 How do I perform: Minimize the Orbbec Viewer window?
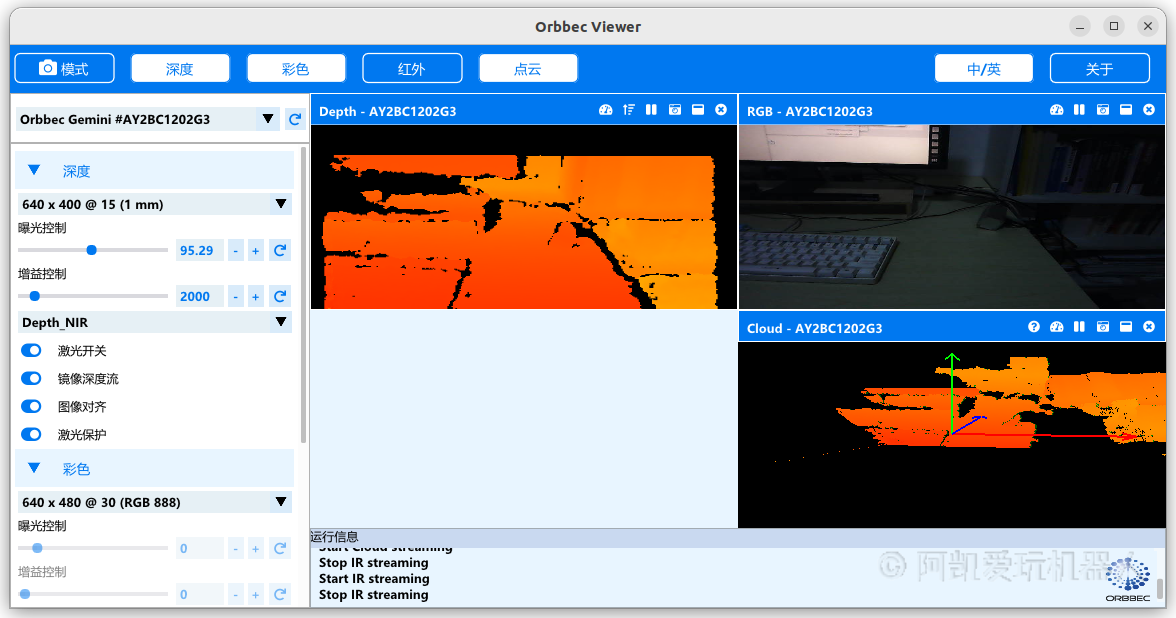1080,26
